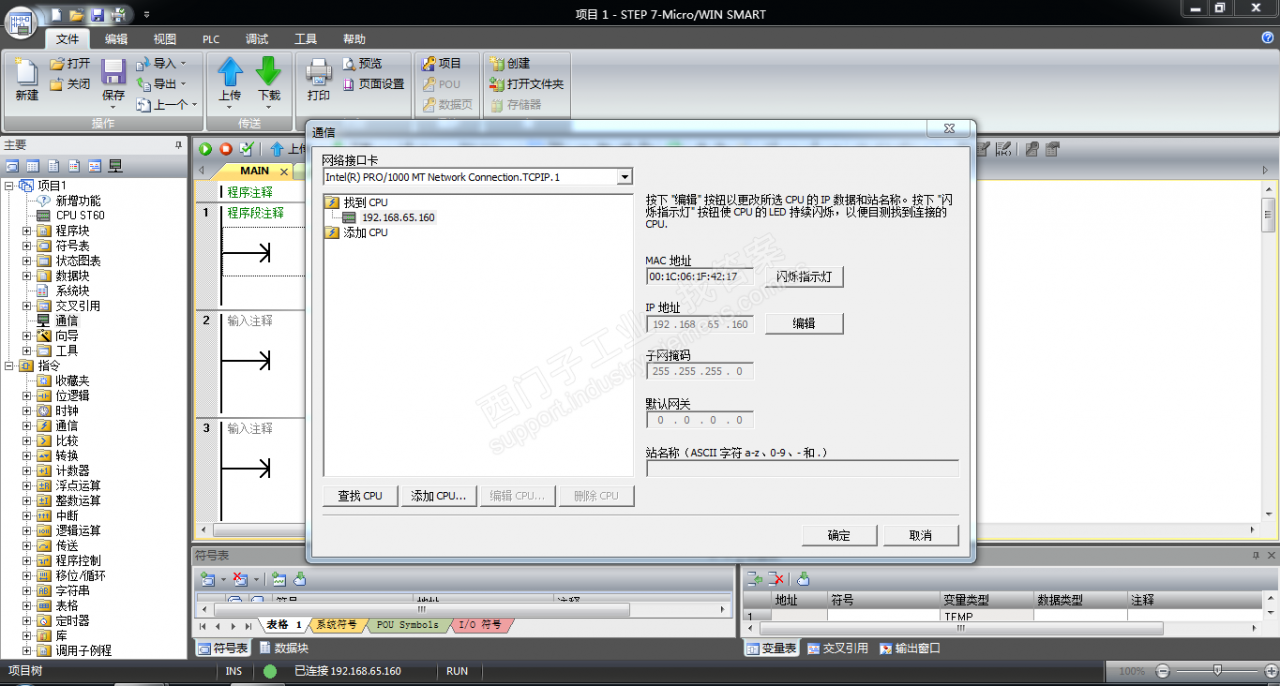Image resolution: width=1280 pixels, height=686 pixels.
Task: Open the 工具 ribbon tab
Action: (306, 39)
